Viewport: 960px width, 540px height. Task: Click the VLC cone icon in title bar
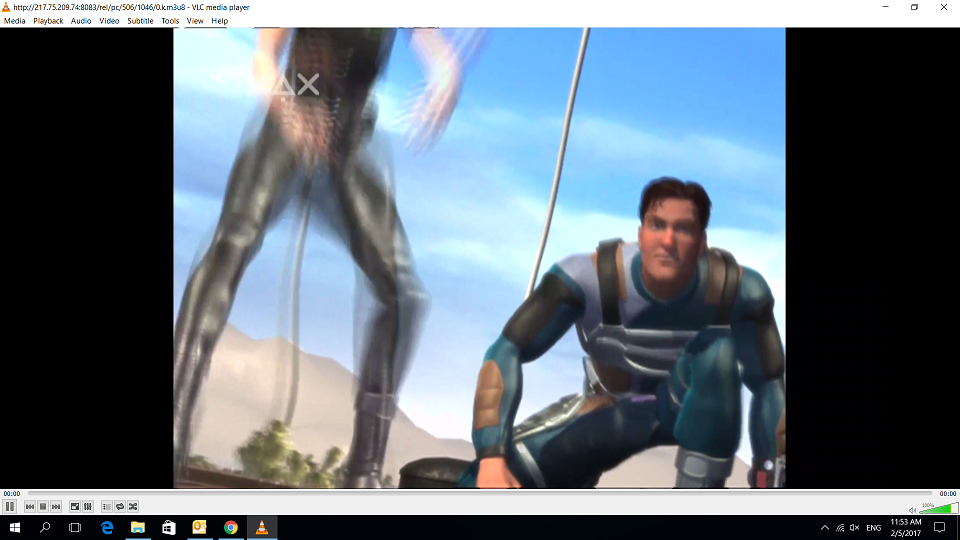tap(6, 7)
